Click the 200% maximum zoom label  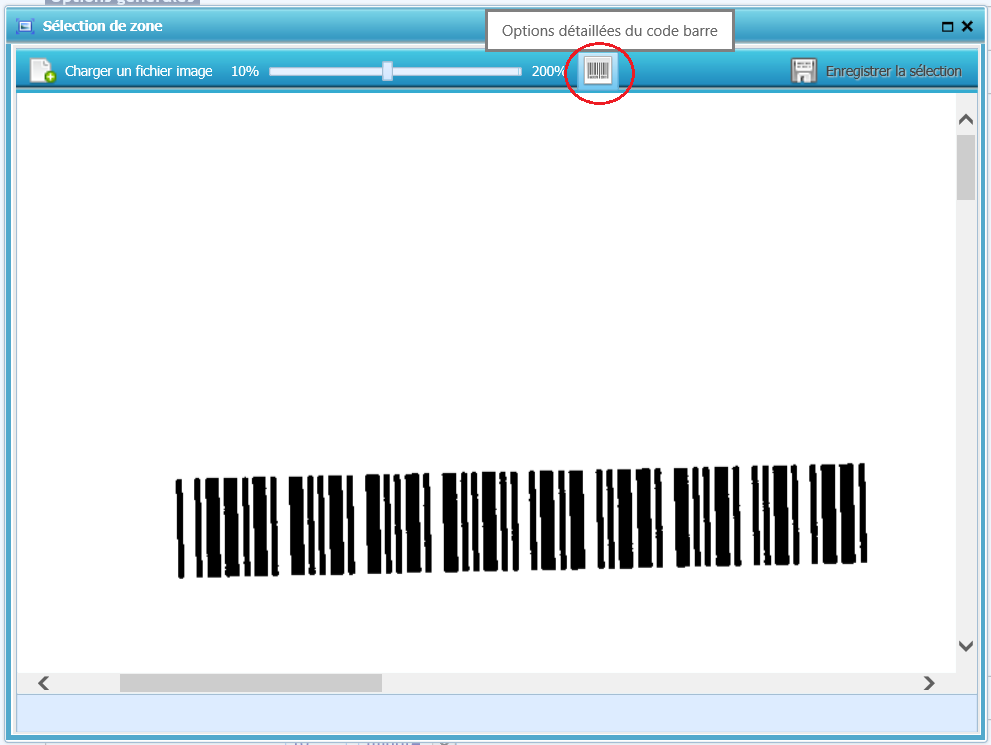click(548, 71)
